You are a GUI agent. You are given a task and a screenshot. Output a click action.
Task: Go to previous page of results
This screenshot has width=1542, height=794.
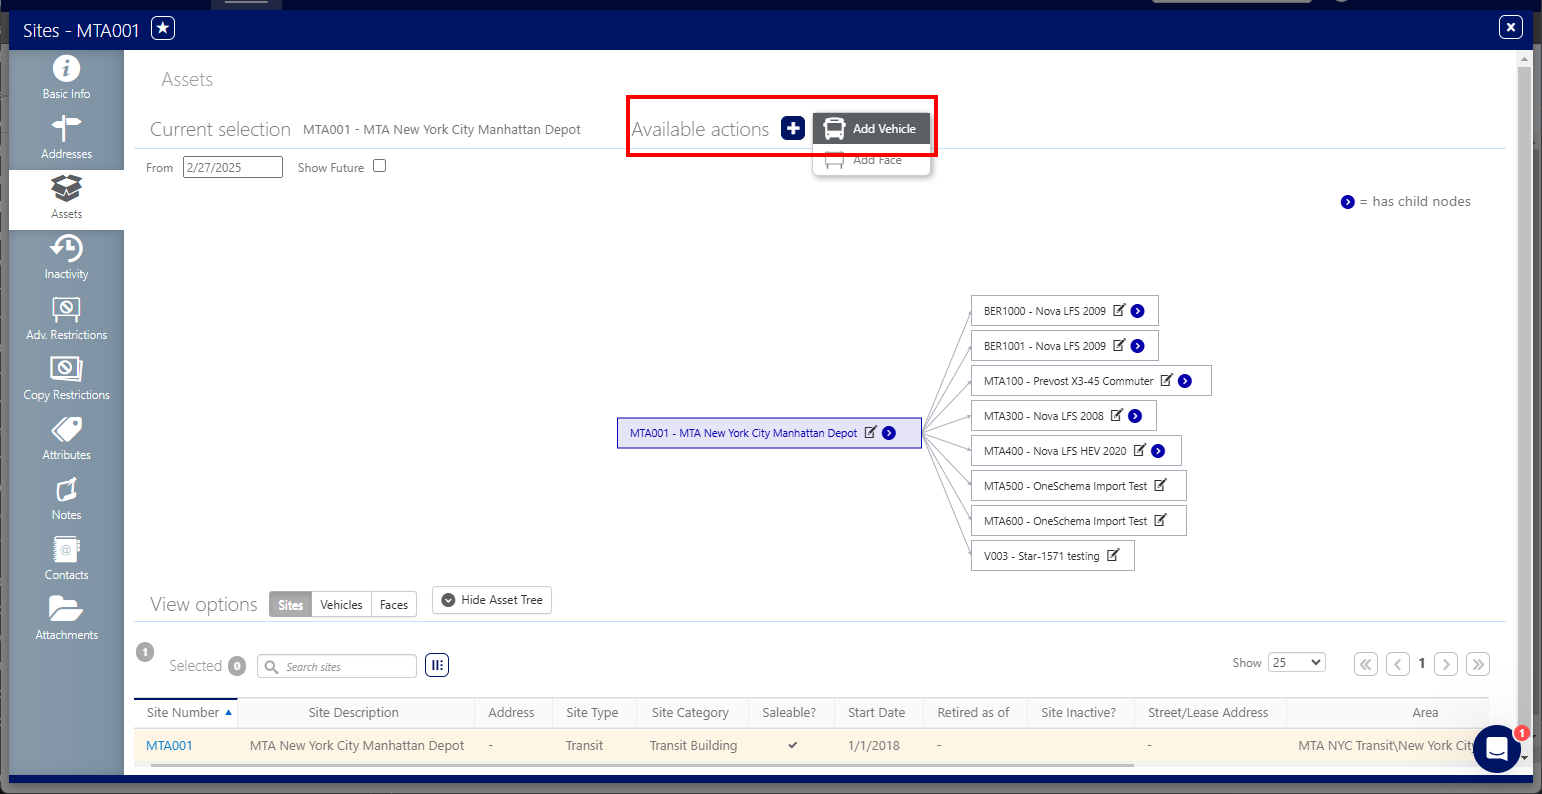point(1398,663)
